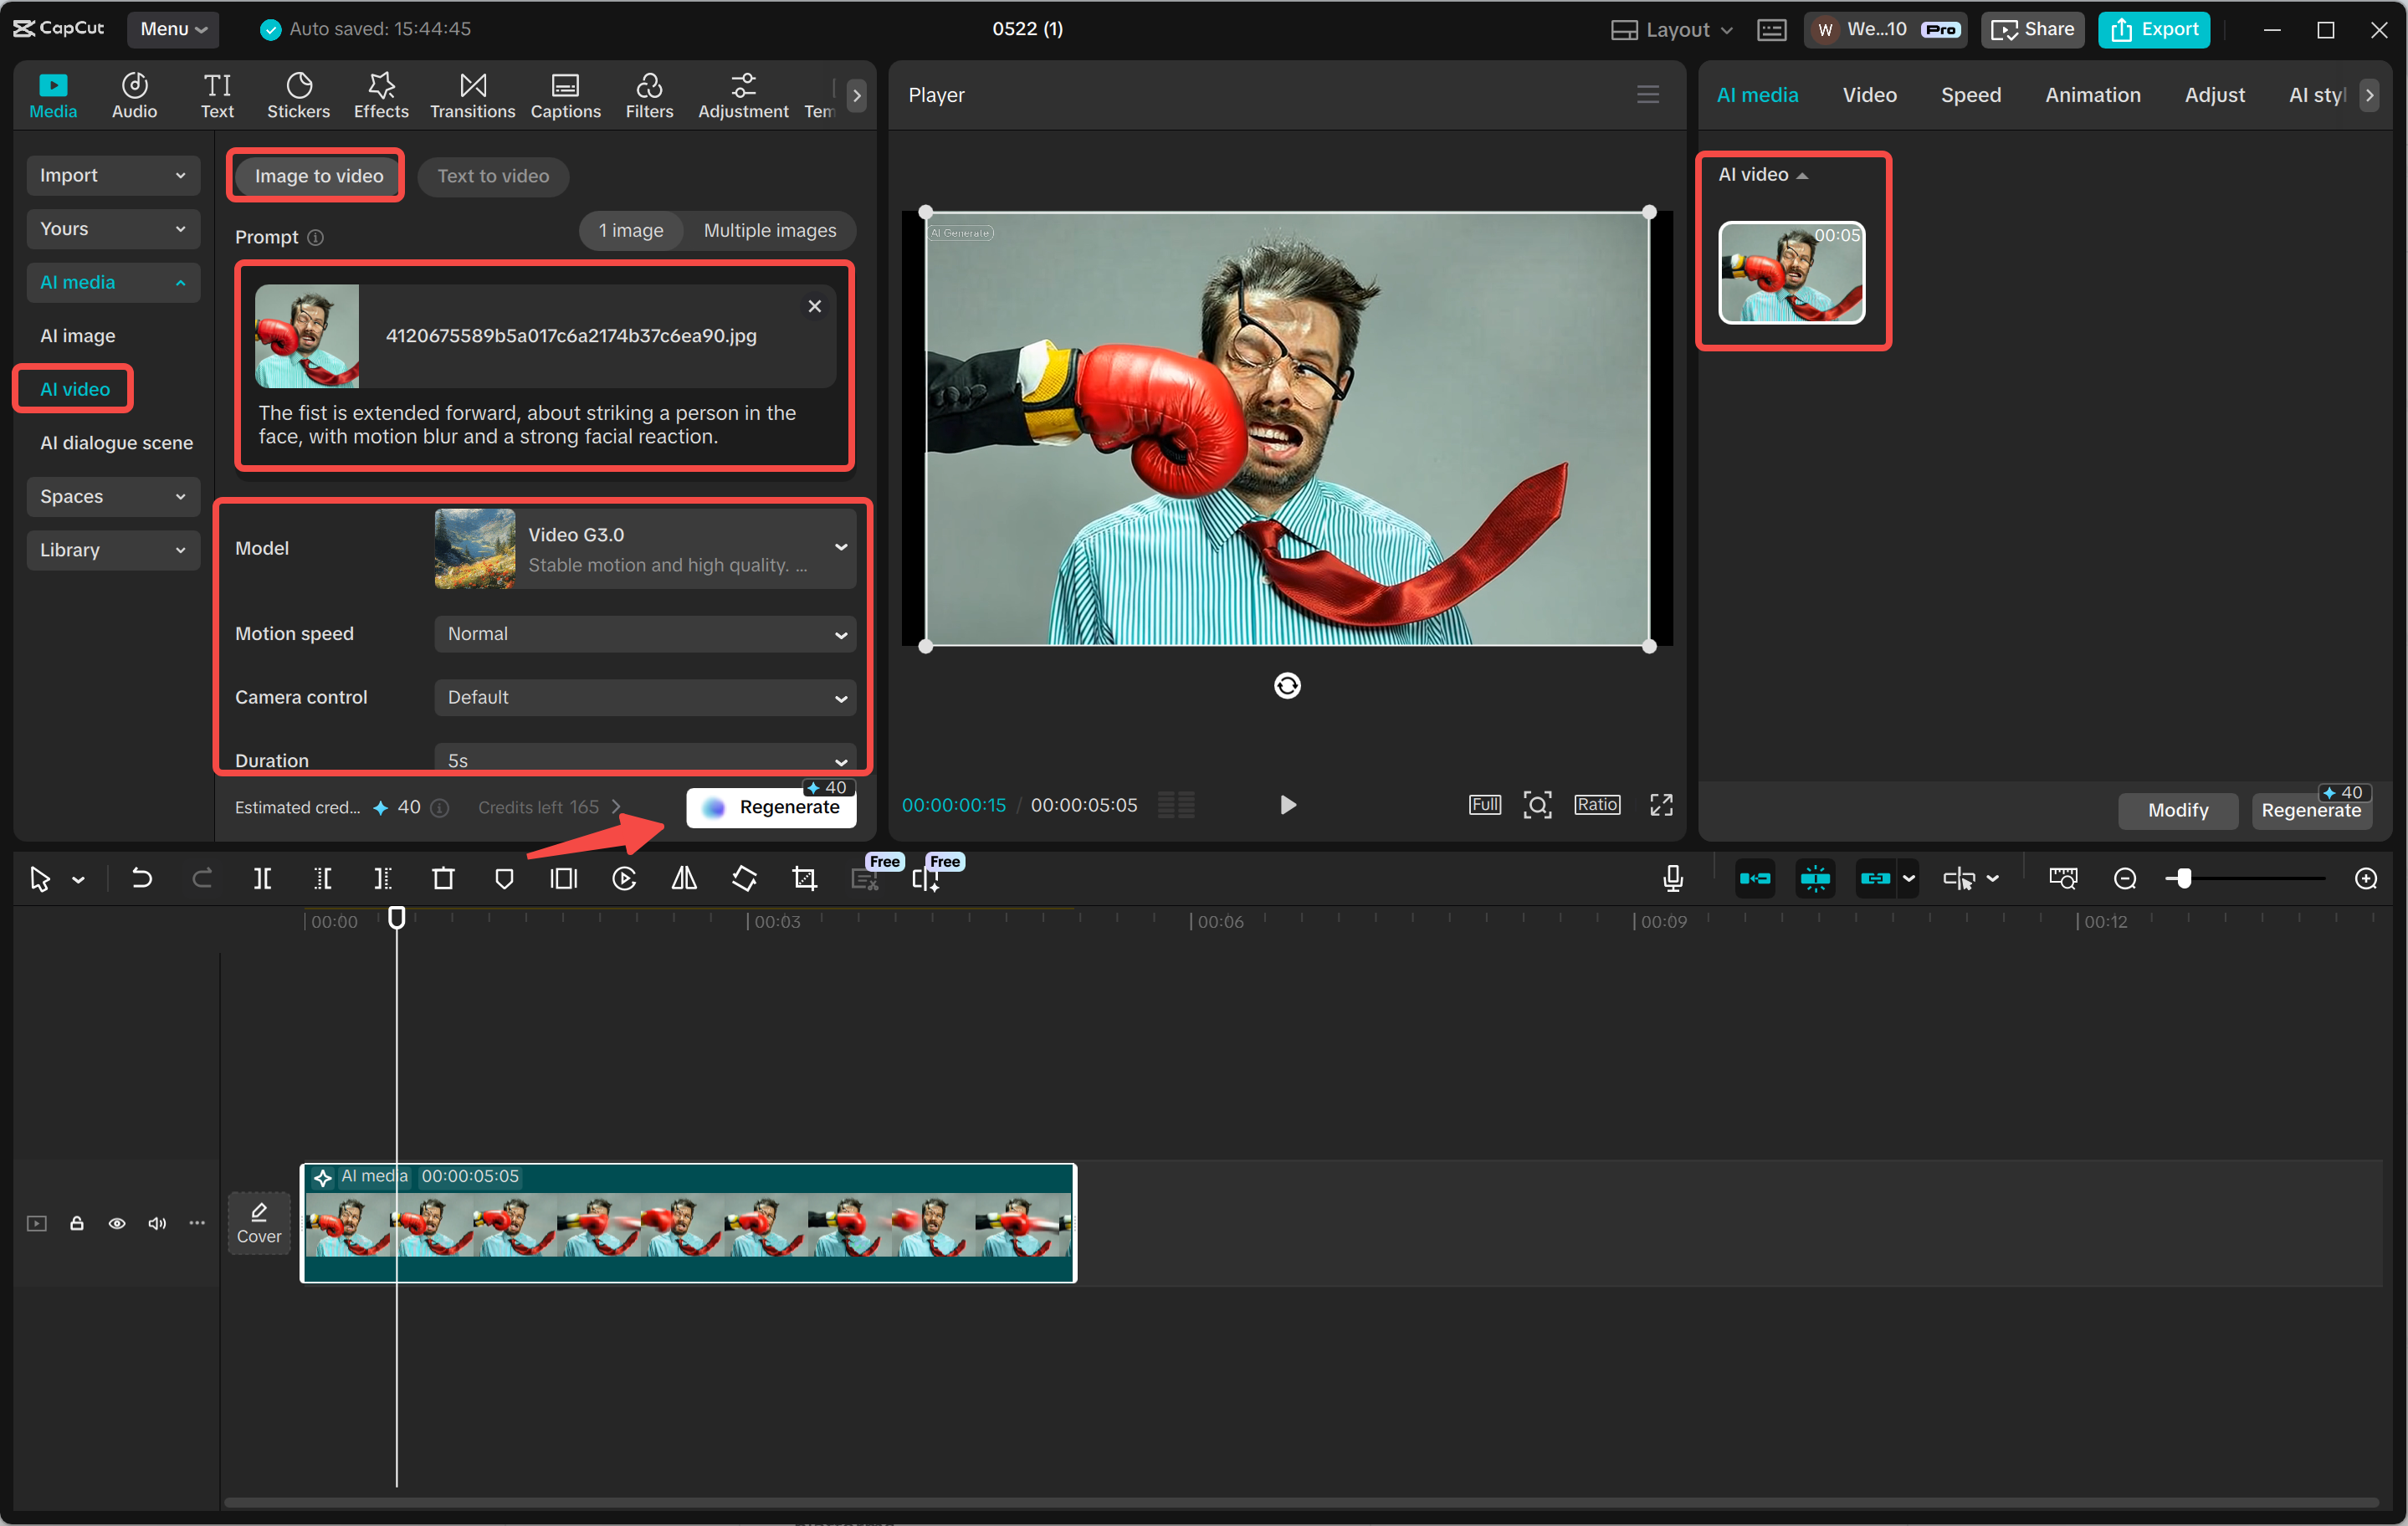Select the Split tool in the timeline toolbar
The width and height of the screenshot is (2408, 1526).
pos(263,878)
